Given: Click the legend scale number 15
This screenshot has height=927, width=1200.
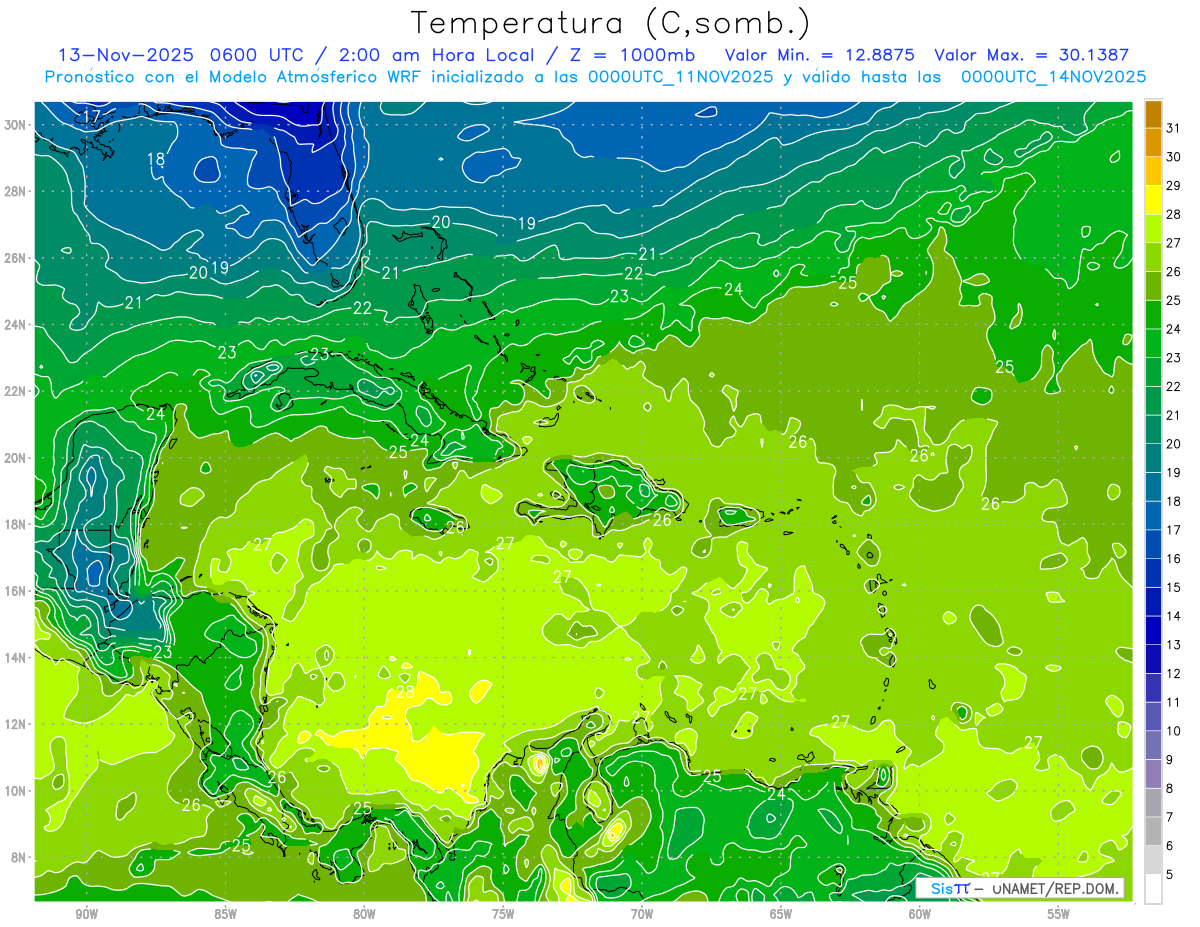Looking at the screenshot, I should point(1174,588).
